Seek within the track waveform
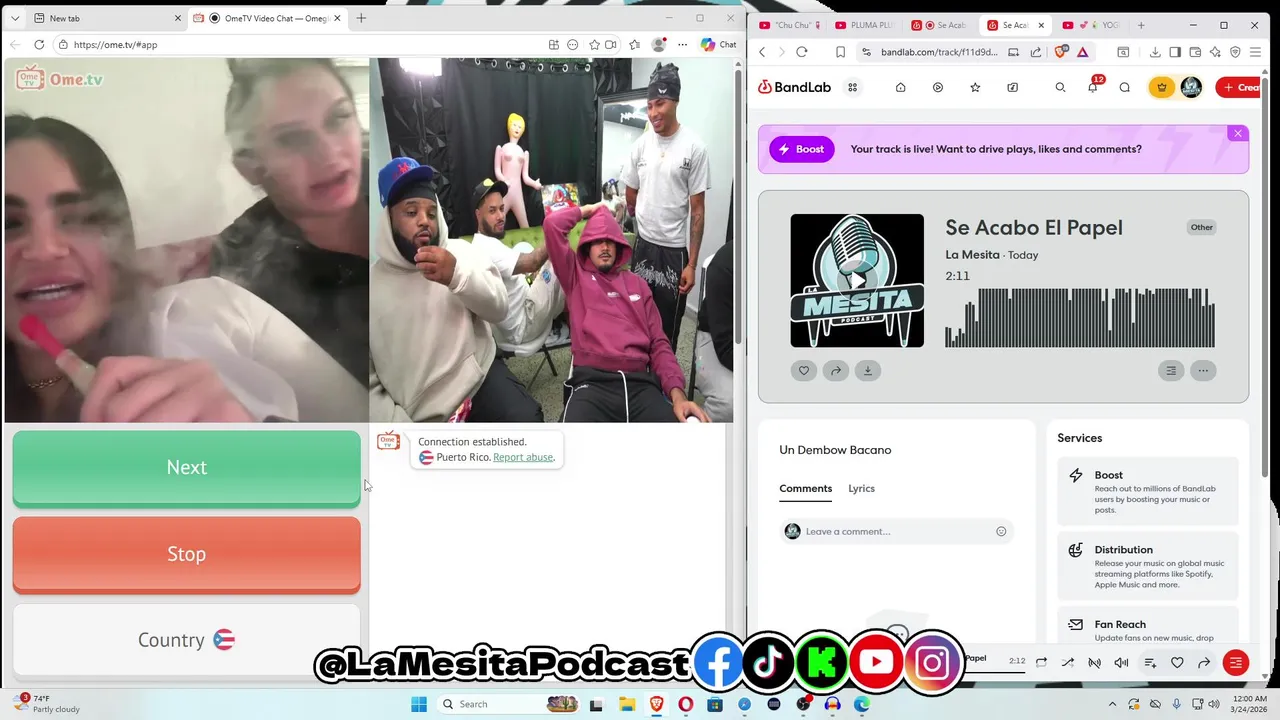 pyautogui.click(x=1080, y=318)
